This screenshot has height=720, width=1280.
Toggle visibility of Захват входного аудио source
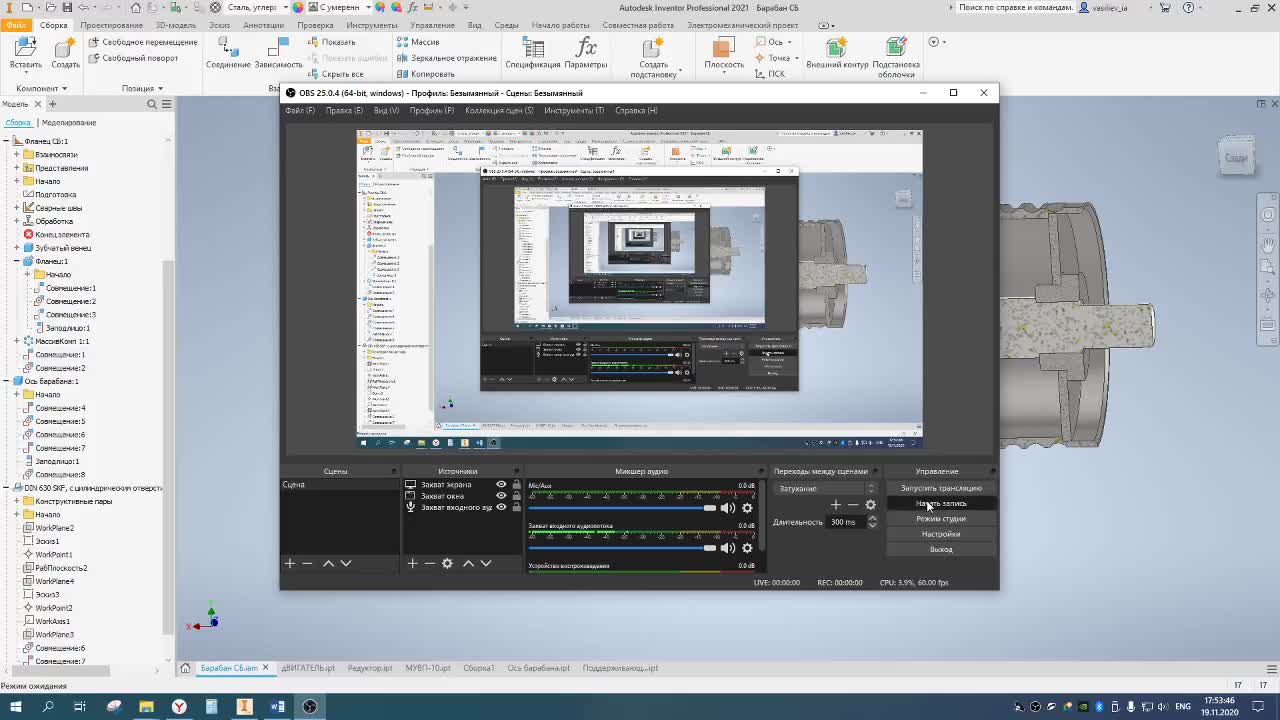click(501, 507)
